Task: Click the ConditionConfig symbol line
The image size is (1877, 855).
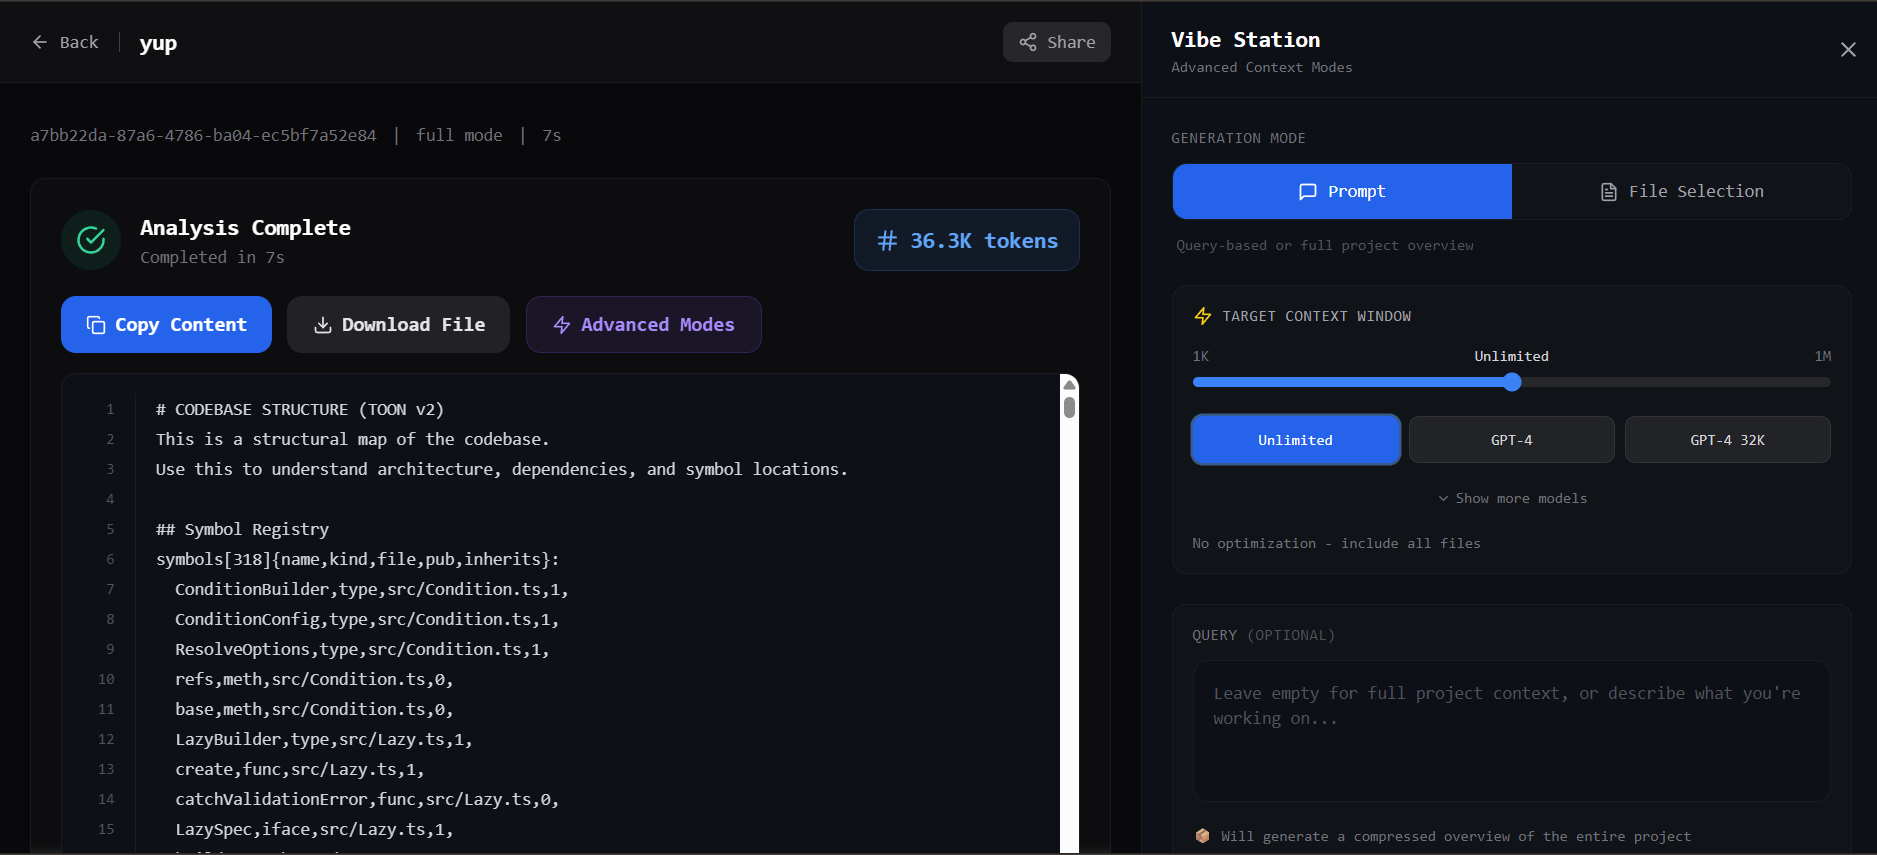Action: [x=367, y=619]
